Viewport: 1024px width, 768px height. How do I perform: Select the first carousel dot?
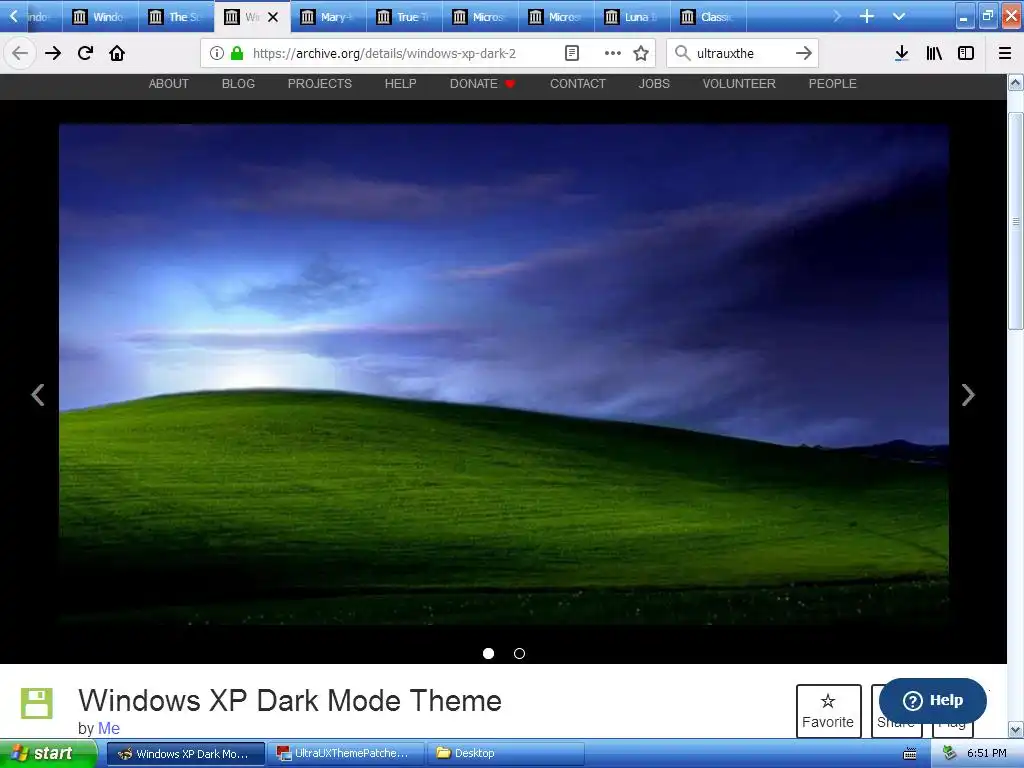(488, 653)
